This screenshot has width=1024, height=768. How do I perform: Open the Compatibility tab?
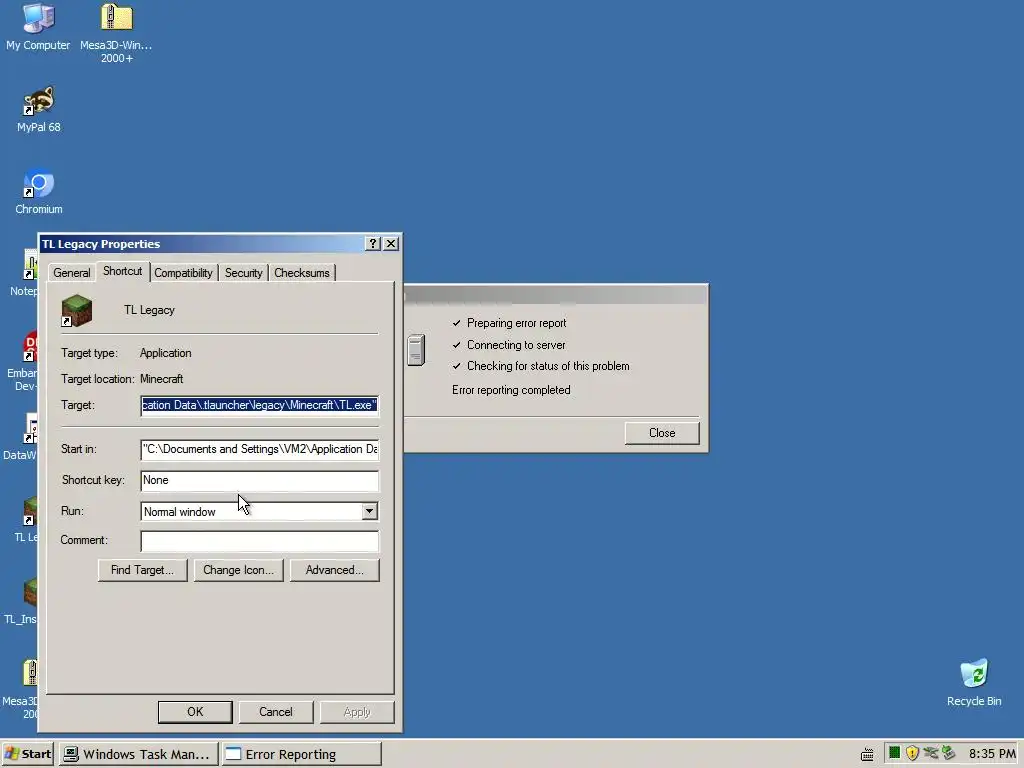(184, 273)
